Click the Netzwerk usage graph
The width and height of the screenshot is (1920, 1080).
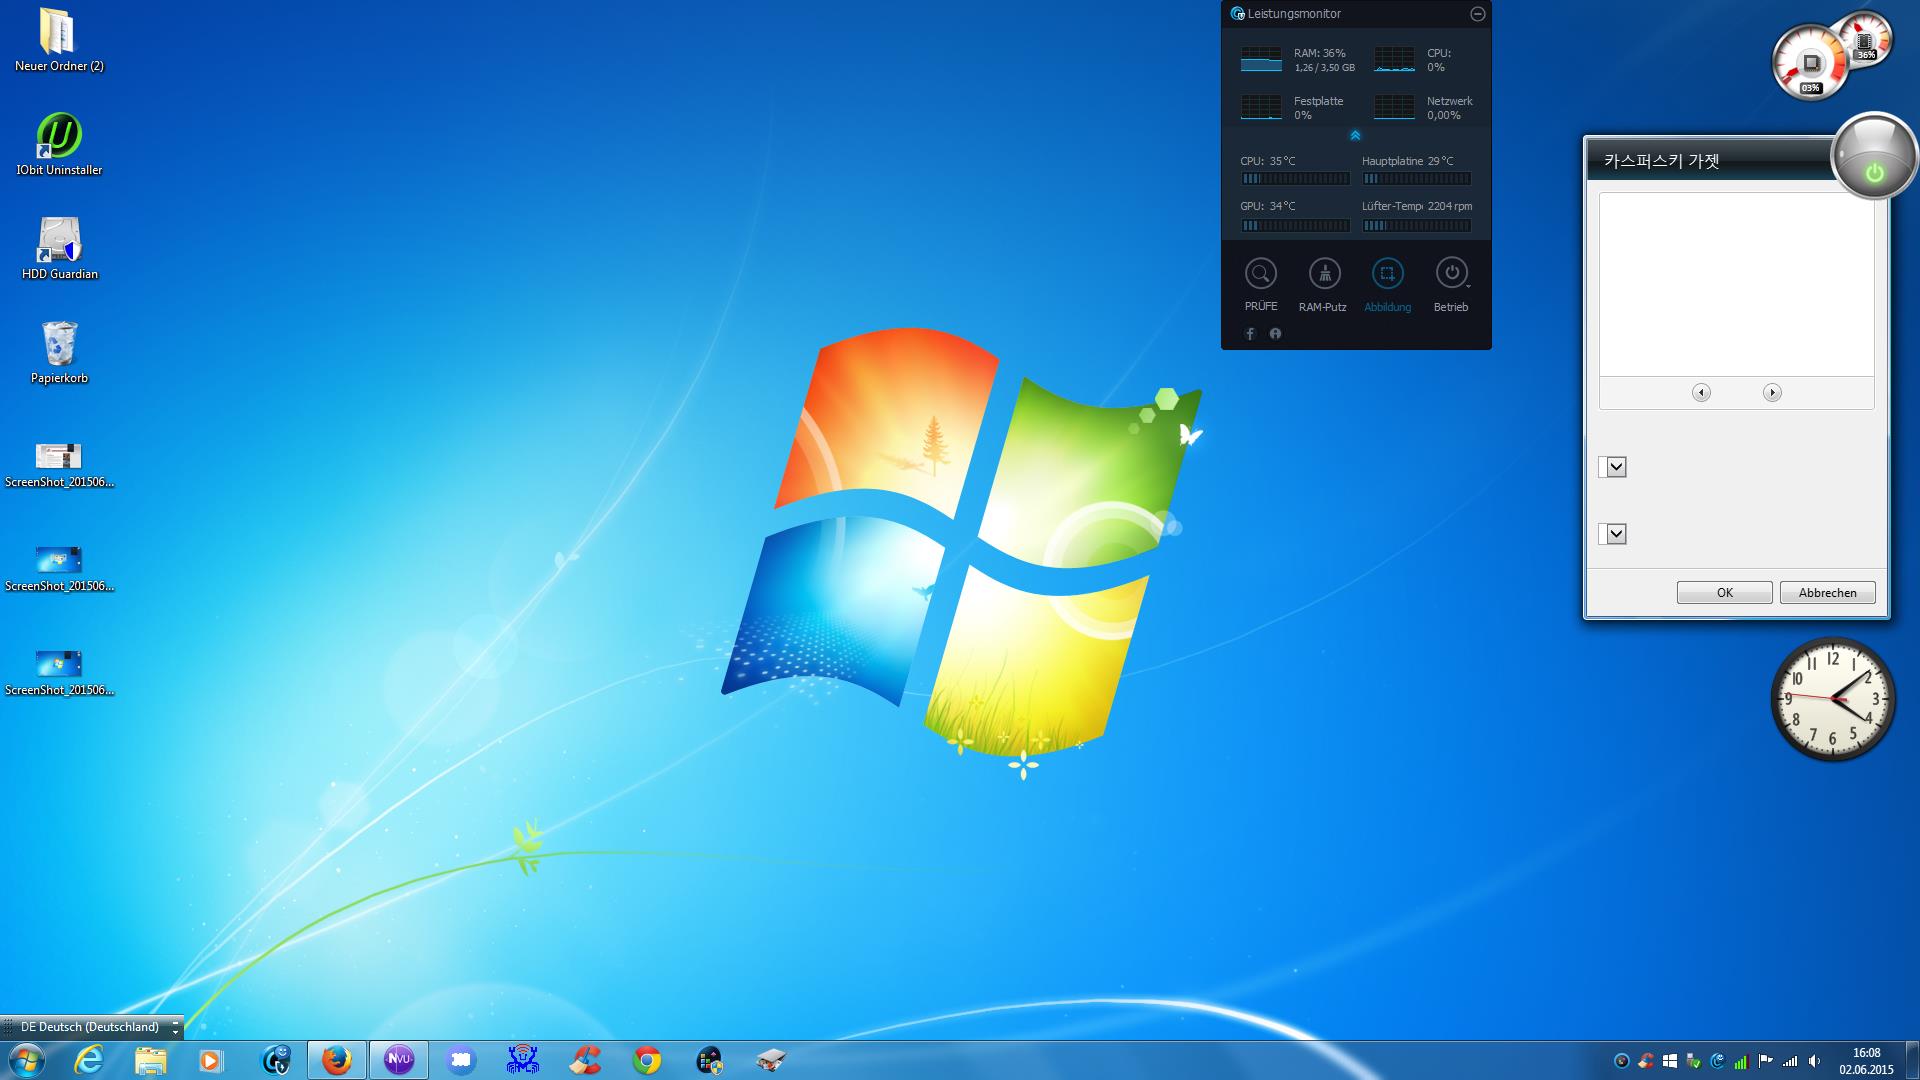pos(1394,107)
